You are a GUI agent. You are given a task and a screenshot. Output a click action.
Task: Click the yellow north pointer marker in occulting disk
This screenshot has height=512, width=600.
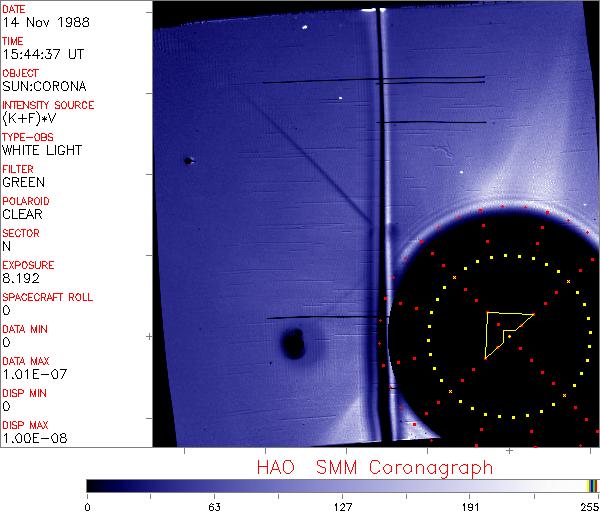505,330
